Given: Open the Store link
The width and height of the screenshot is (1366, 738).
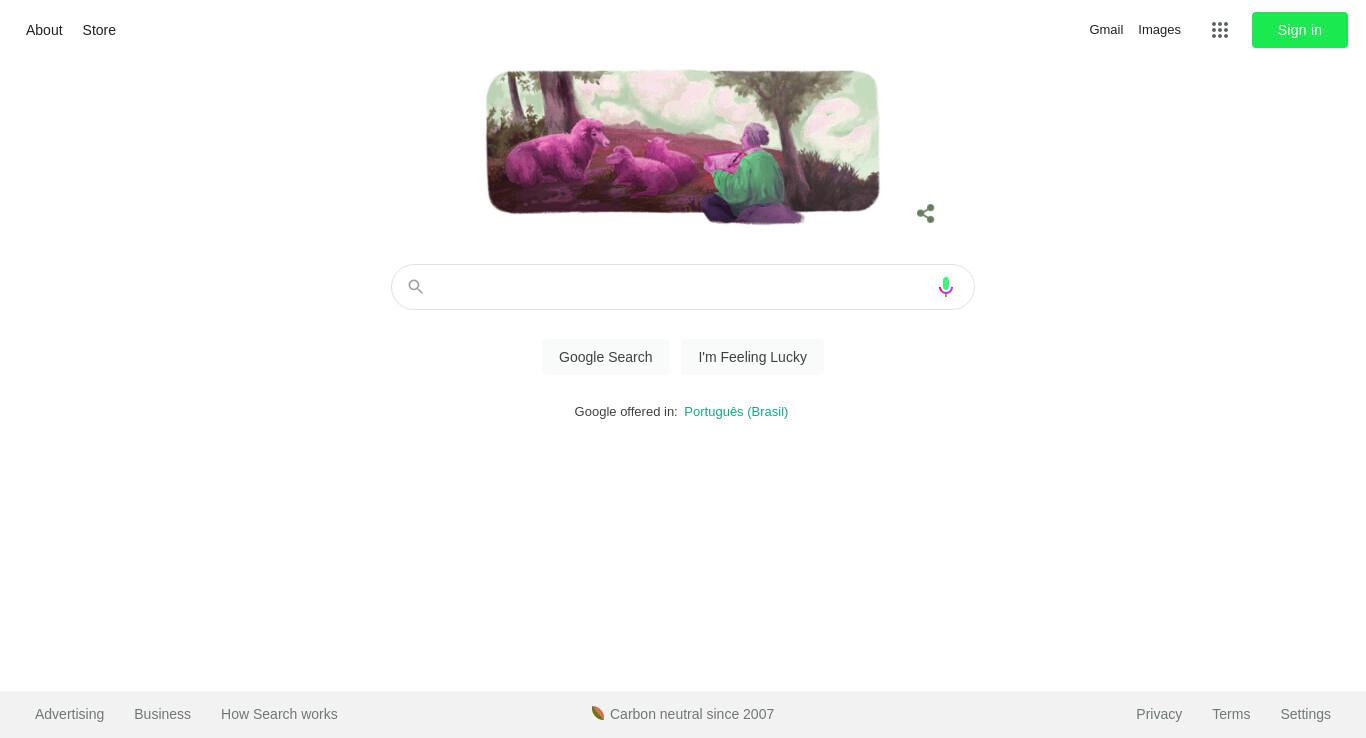Looking at the screenshot, I should [99, 30].
